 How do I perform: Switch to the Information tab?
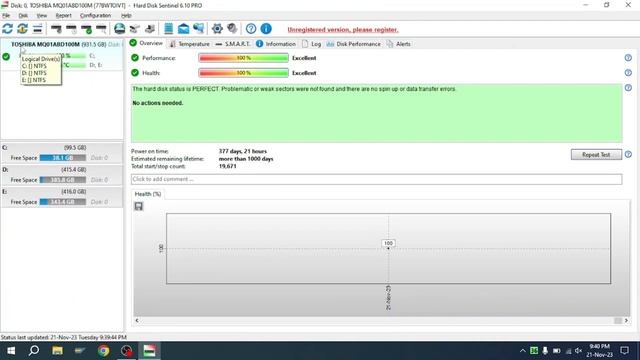tap(276, 44)
